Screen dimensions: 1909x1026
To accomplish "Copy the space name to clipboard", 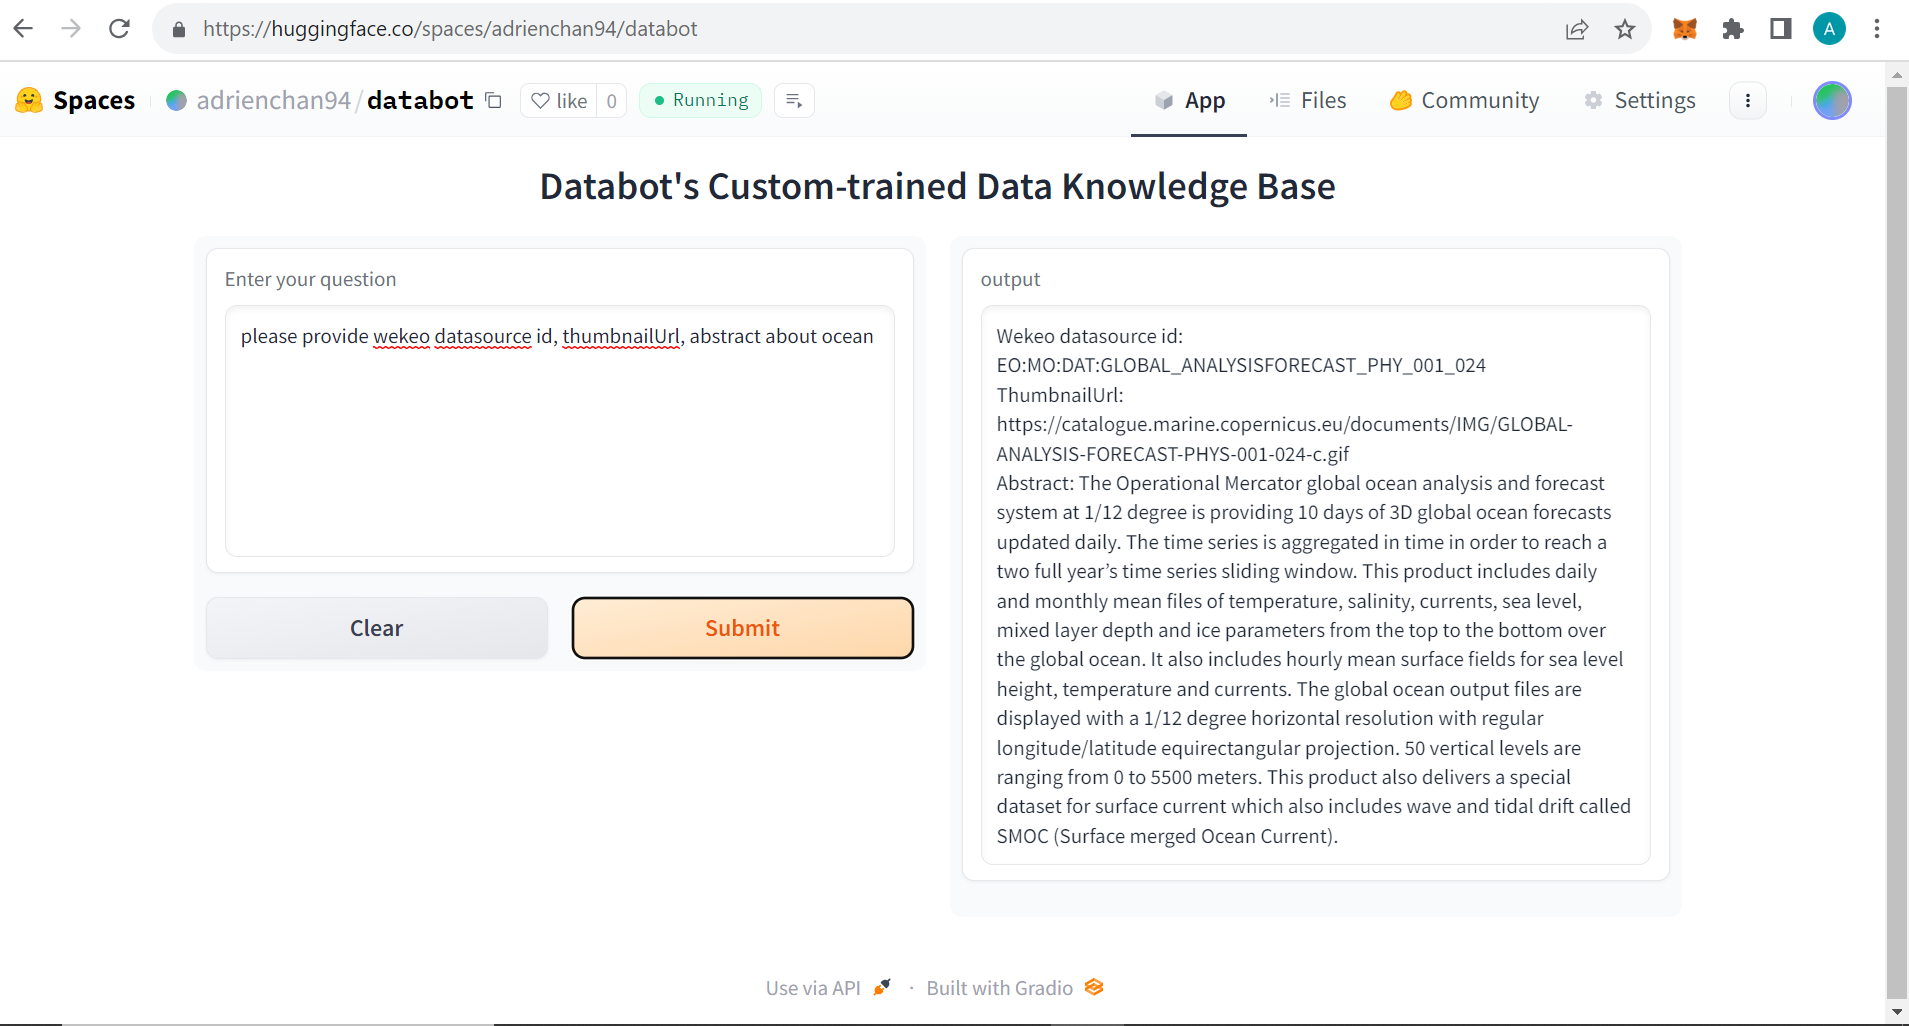I will point(493,100).
